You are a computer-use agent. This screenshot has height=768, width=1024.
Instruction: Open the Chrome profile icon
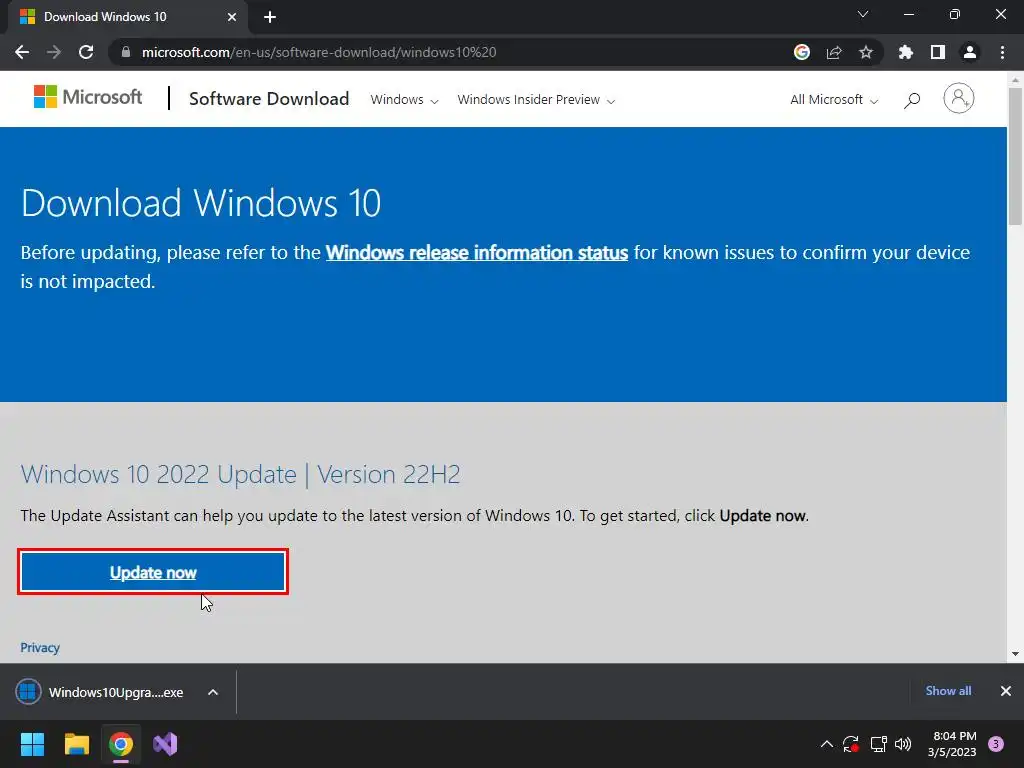(x=970, y=52)
